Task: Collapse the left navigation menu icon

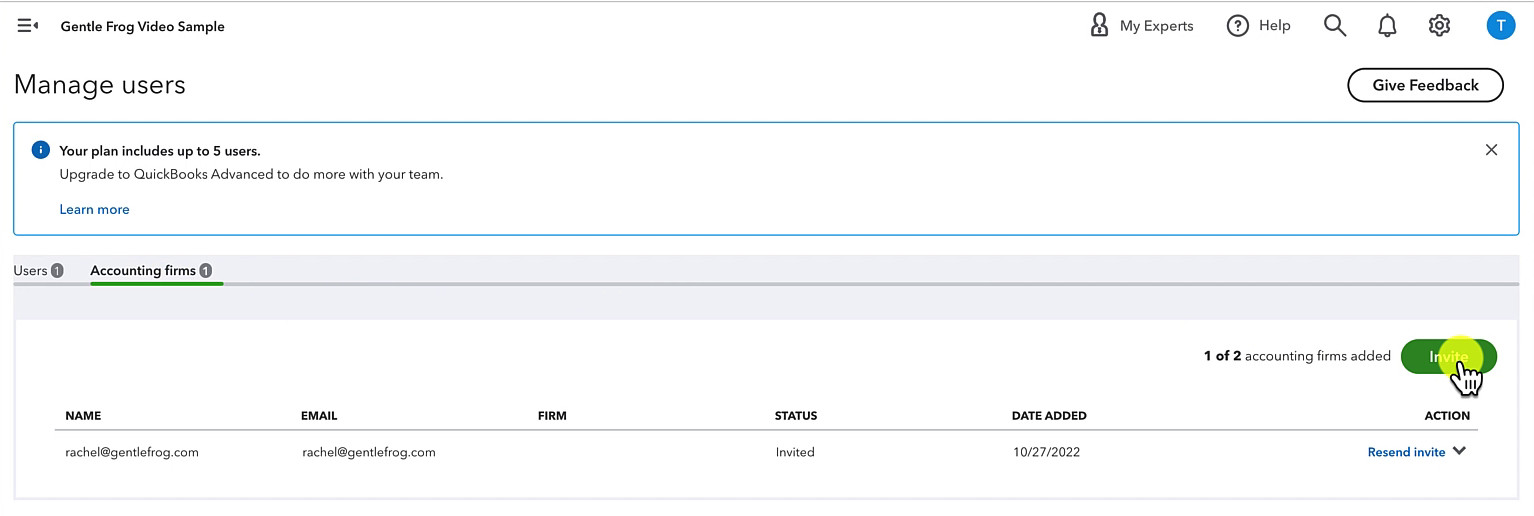Action: [27, 26]
